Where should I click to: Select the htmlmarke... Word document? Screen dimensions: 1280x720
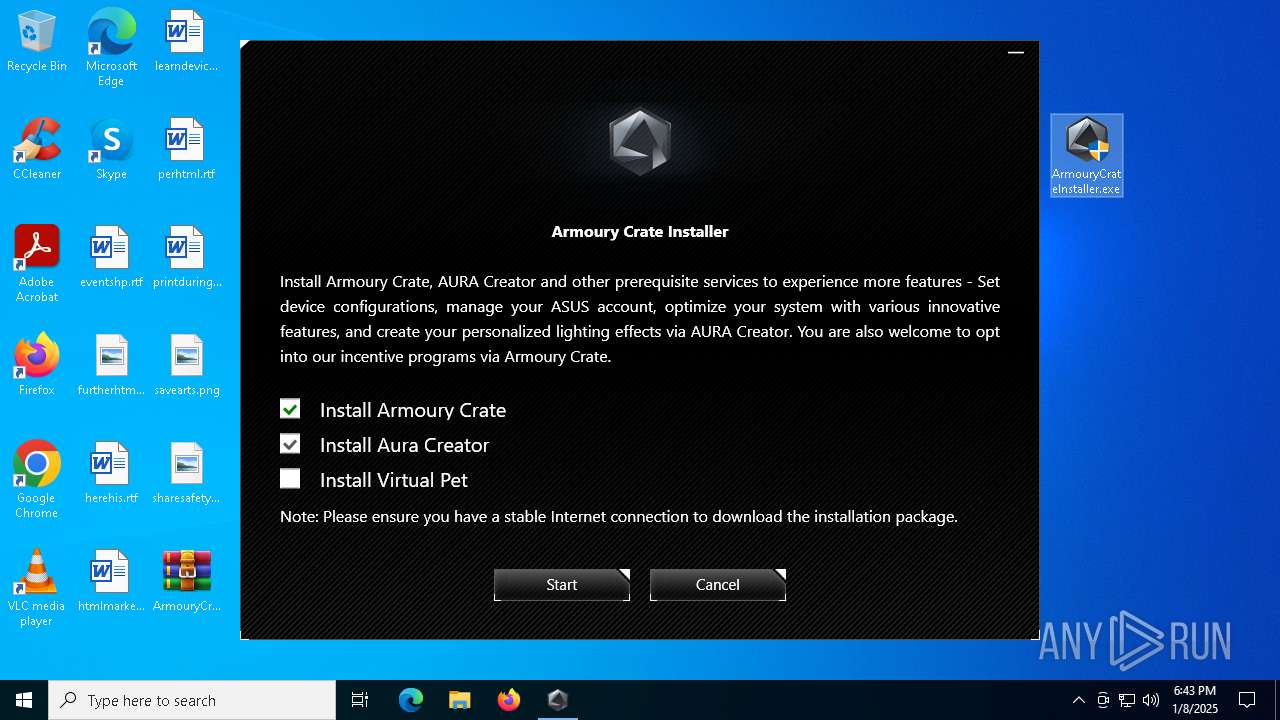tap(111, 582)
